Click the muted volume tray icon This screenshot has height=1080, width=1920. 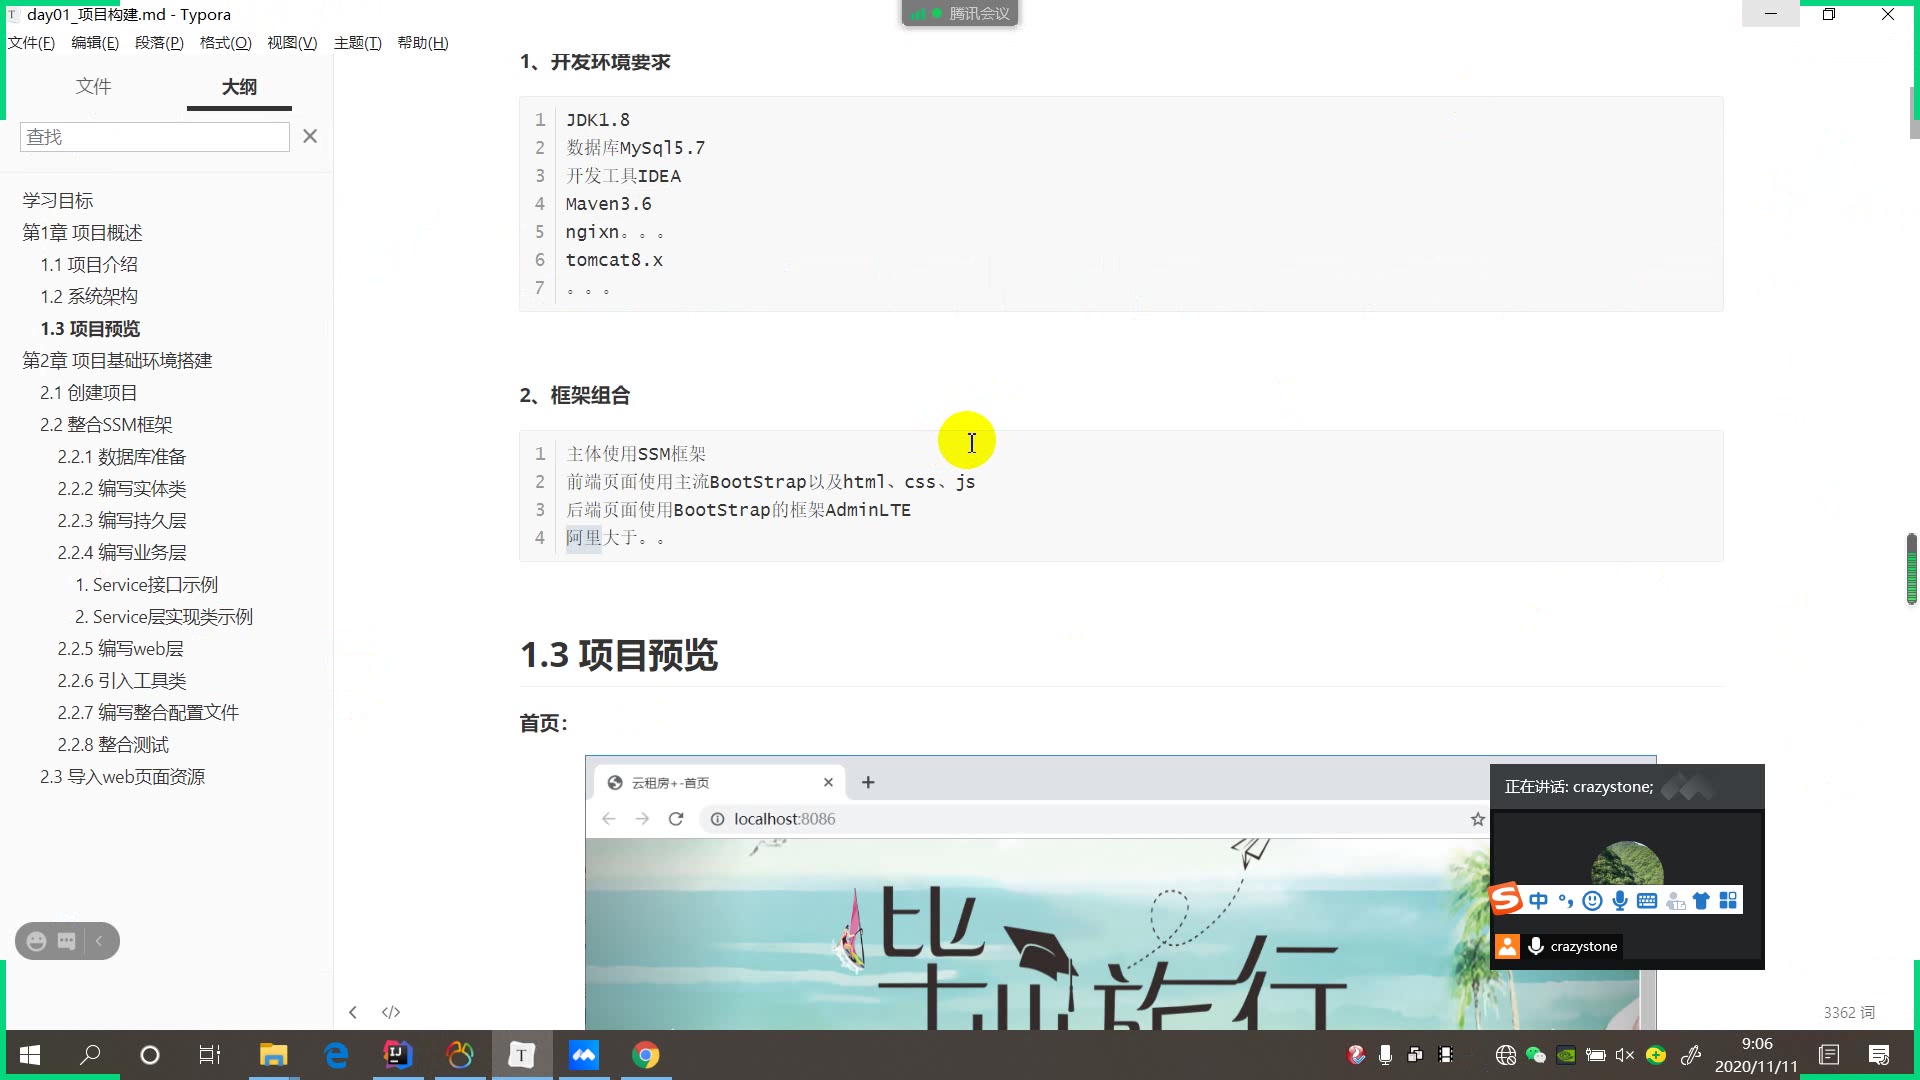point(1625,1055)
